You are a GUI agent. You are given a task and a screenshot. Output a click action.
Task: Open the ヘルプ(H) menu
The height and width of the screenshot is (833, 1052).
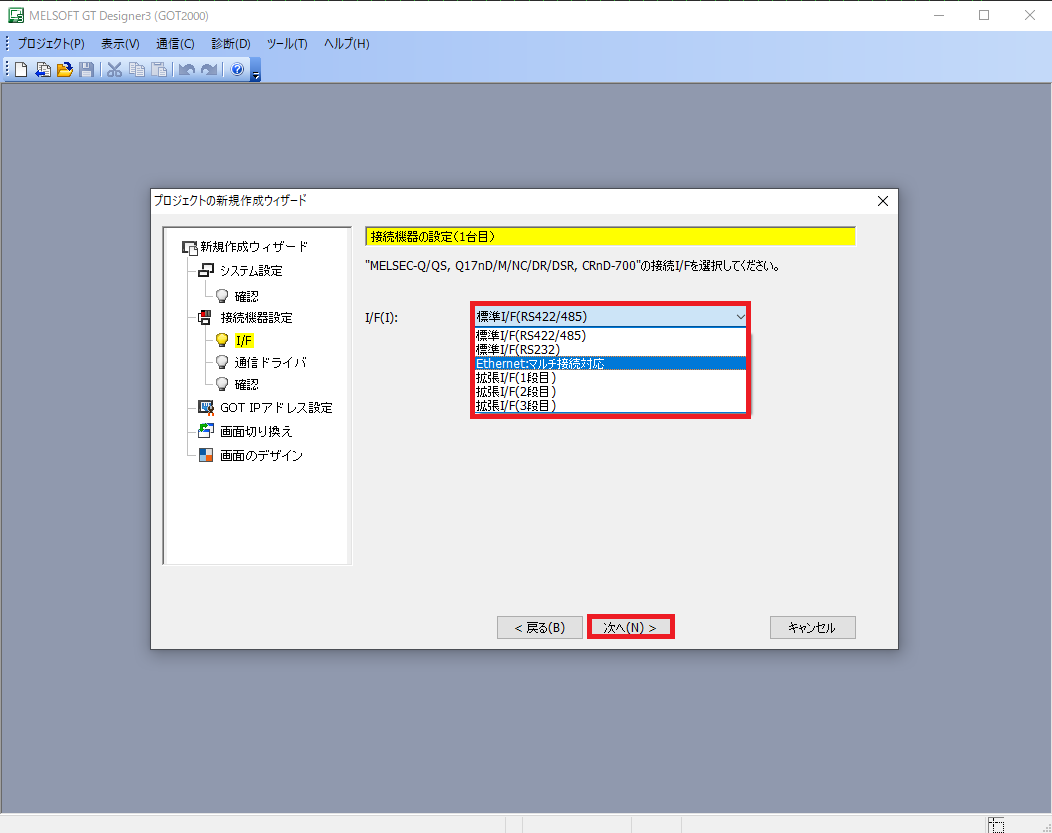coord(346,44)
